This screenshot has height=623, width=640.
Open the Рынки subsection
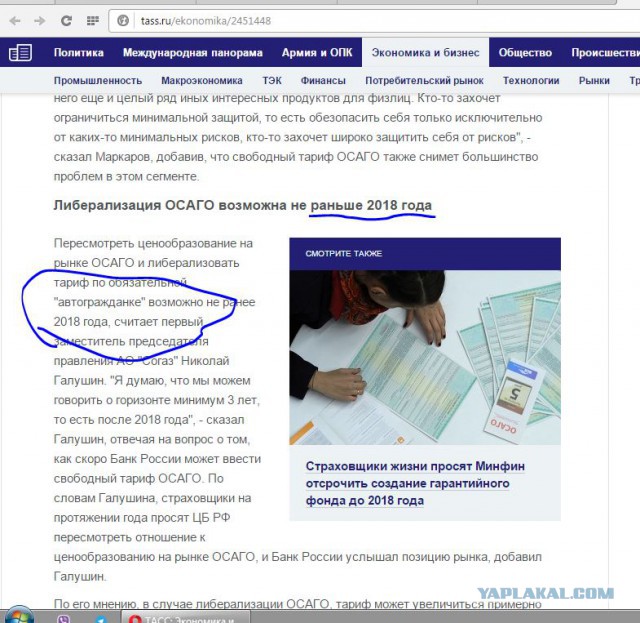pos(594,80)
